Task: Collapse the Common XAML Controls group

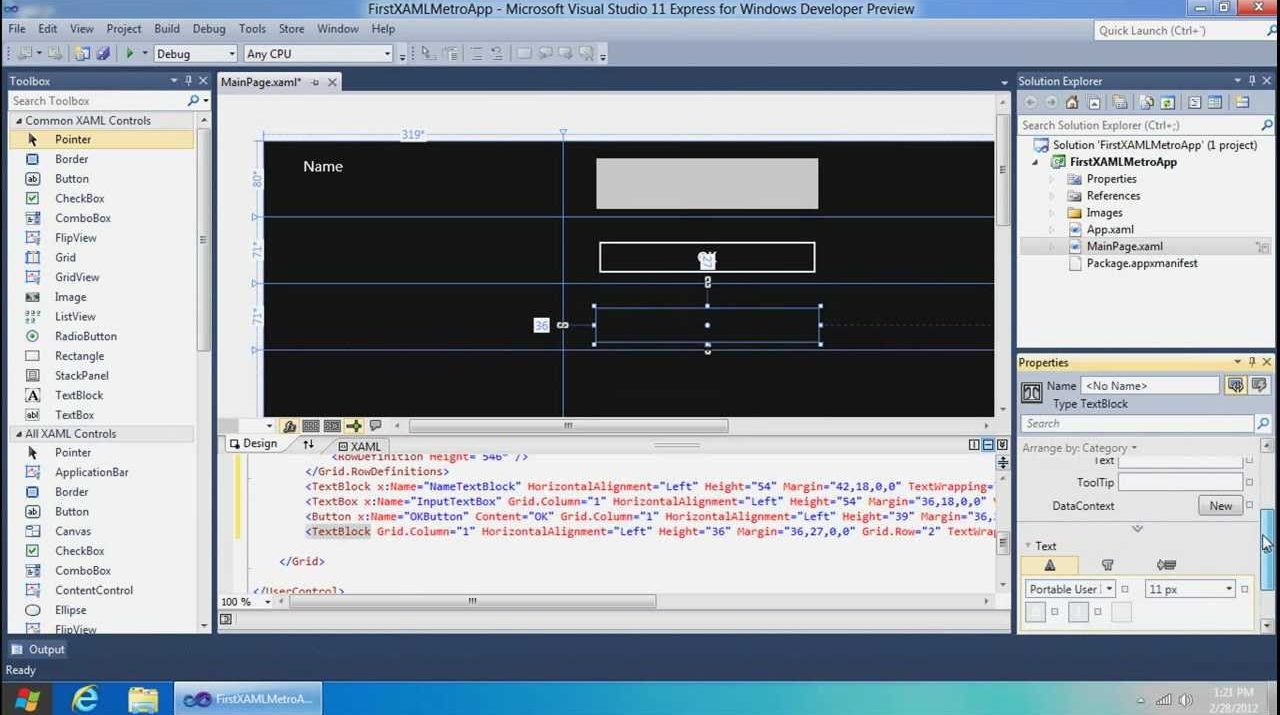Action: point(19,121)
